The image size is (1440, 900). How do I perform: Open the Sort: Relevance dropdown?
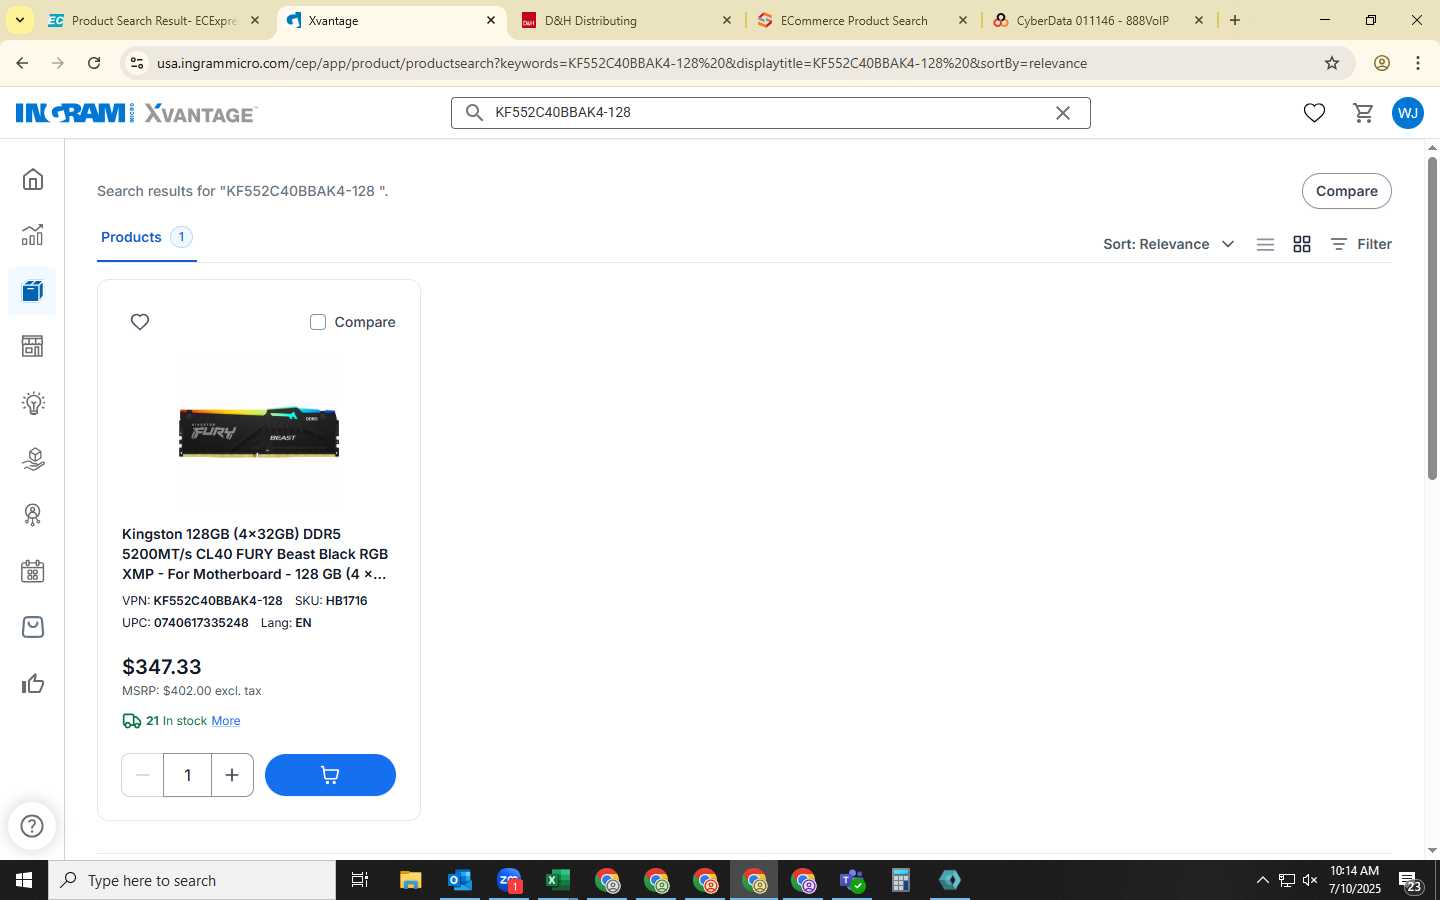click(x=1169, y=244)
